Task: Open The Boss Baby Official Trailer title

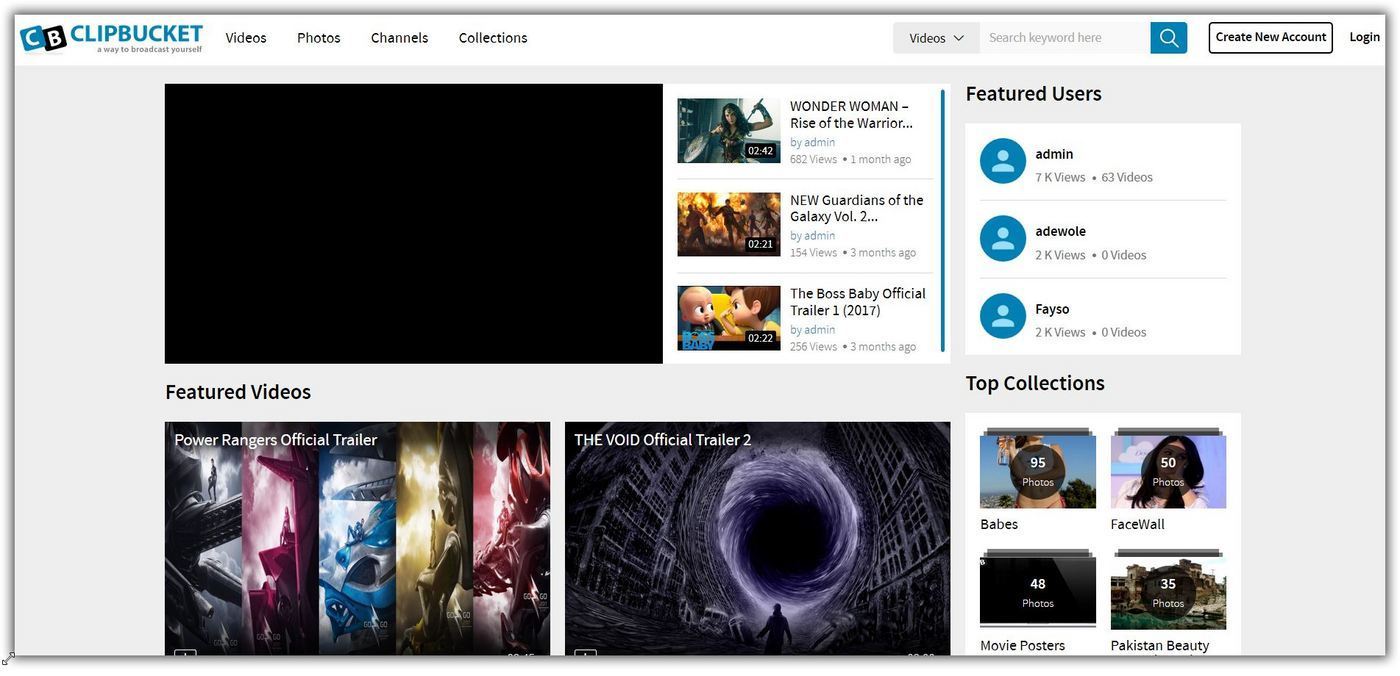Action: [858, 302]
